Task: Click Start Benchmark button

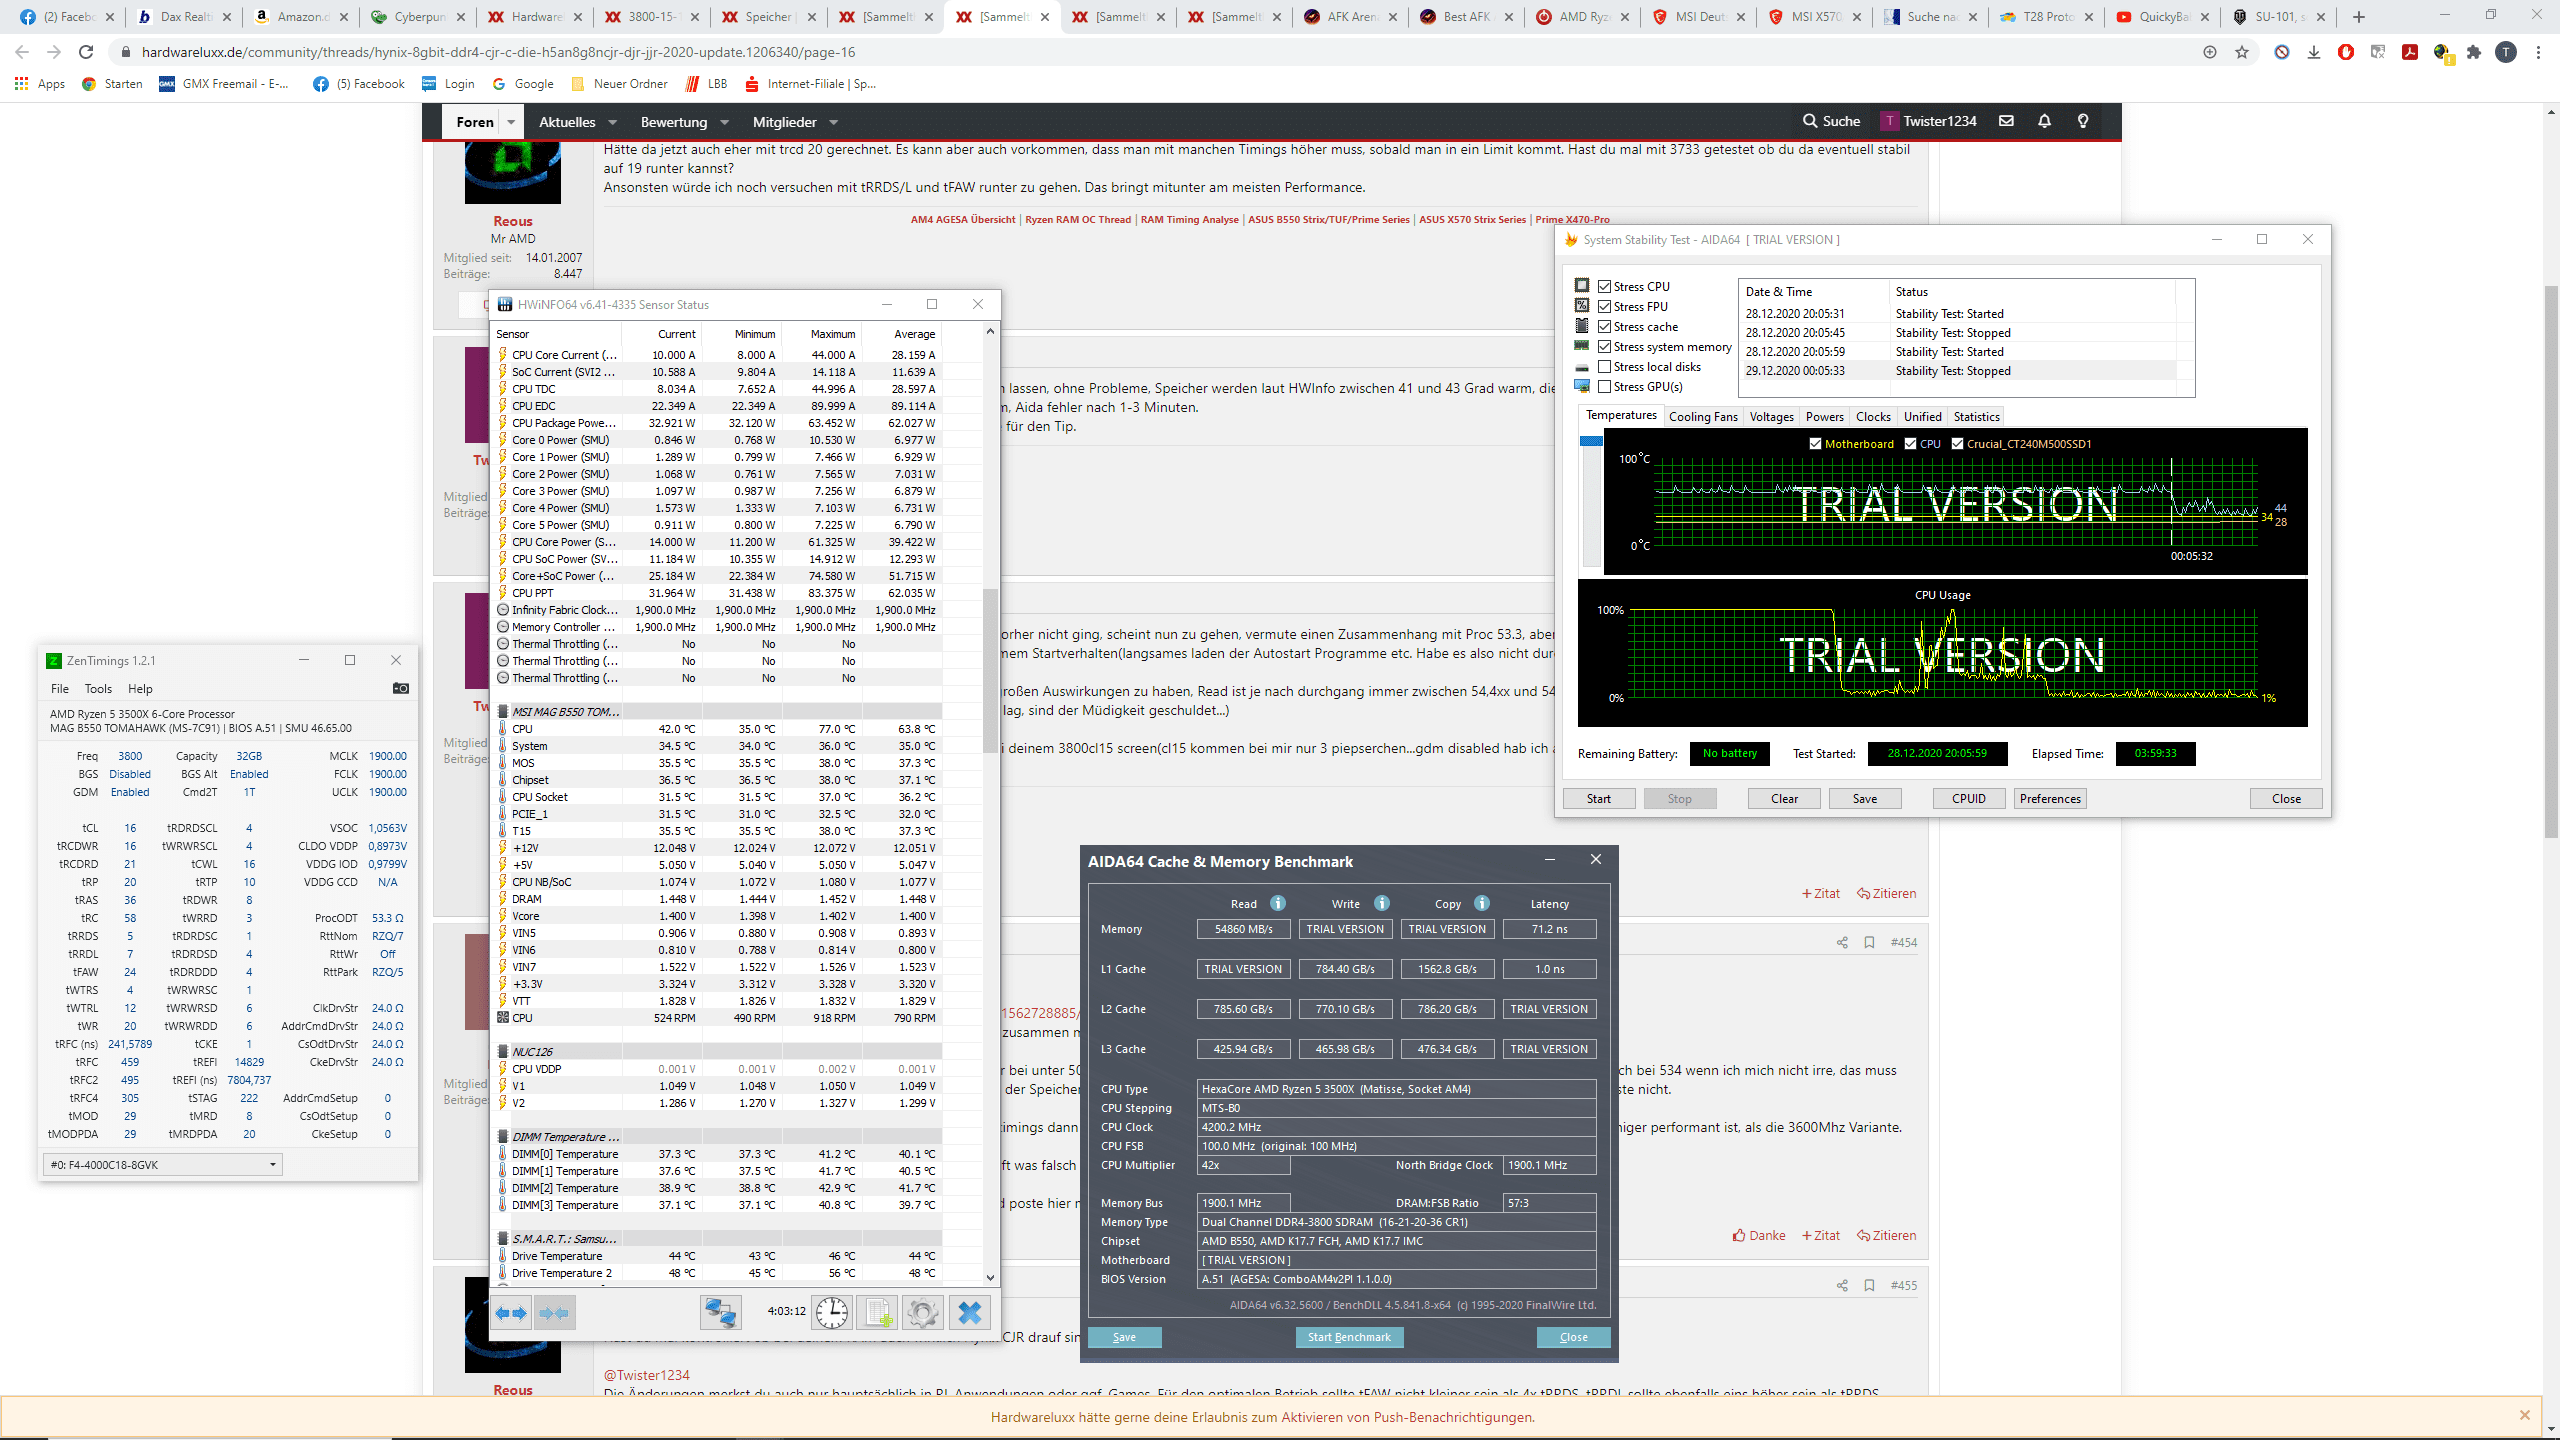Action: tap(1349, 1337)
